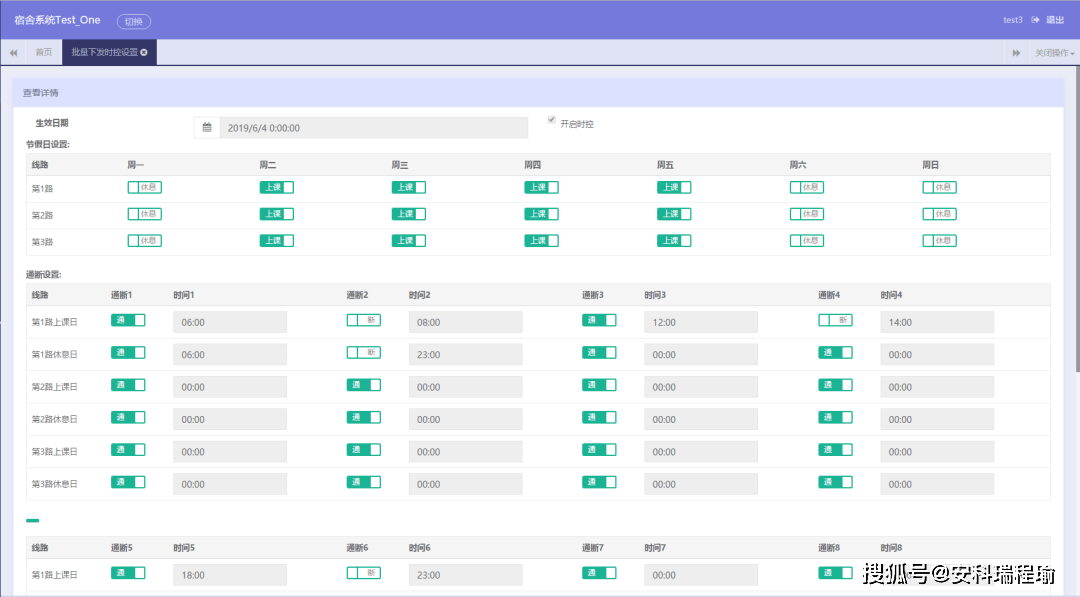Toggle 通断2 switch for 第3路休息日
The height and width of the screenshot is (597, 1080).
(364, 482)
